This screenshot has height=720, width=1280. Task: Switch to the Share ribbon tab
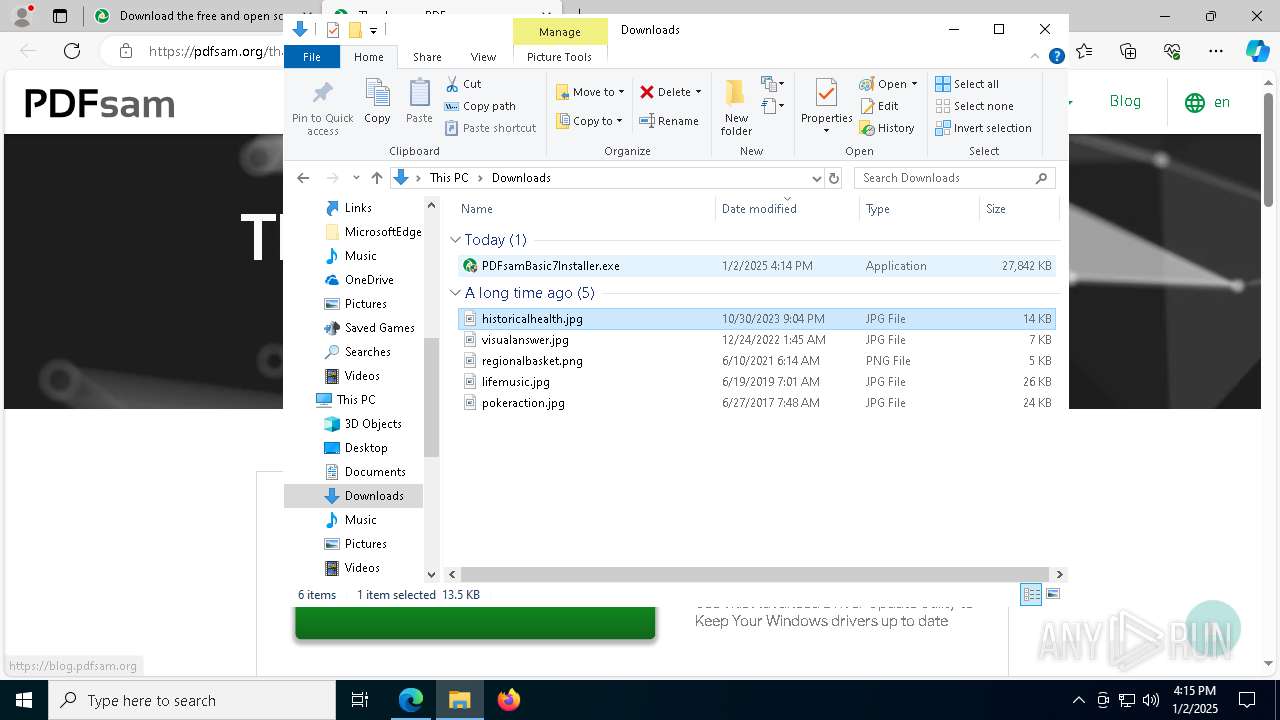pyautogui.click(x=427, y=57)
